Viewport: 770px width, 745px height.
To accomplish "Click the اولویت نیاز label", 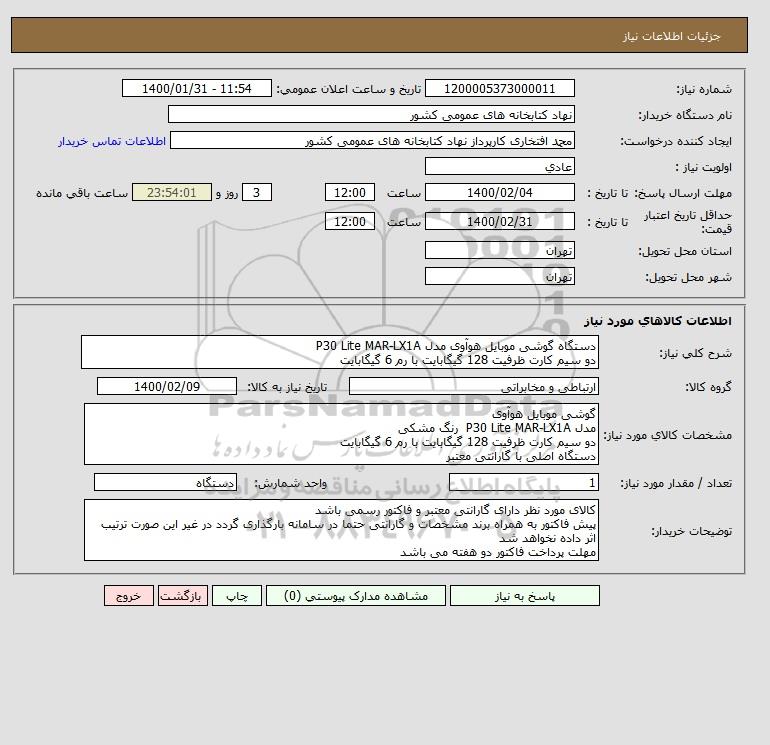I will 704,167.
